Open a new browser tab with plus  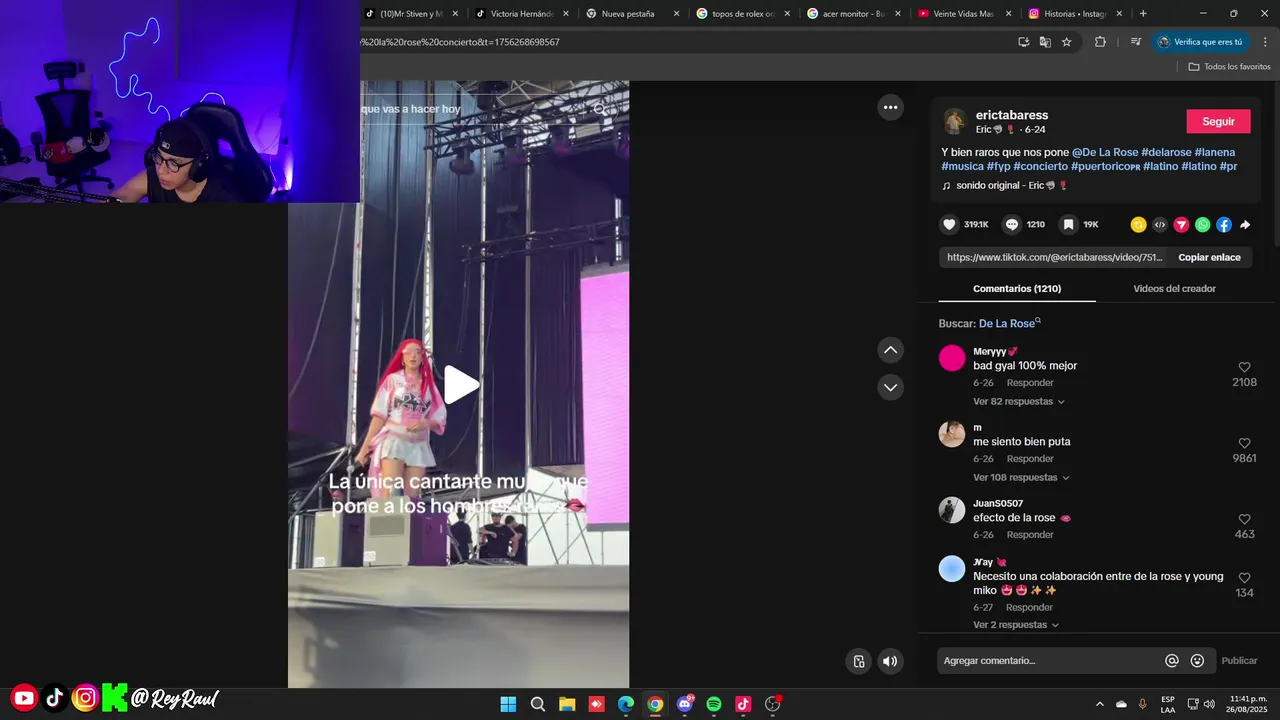1143,14
